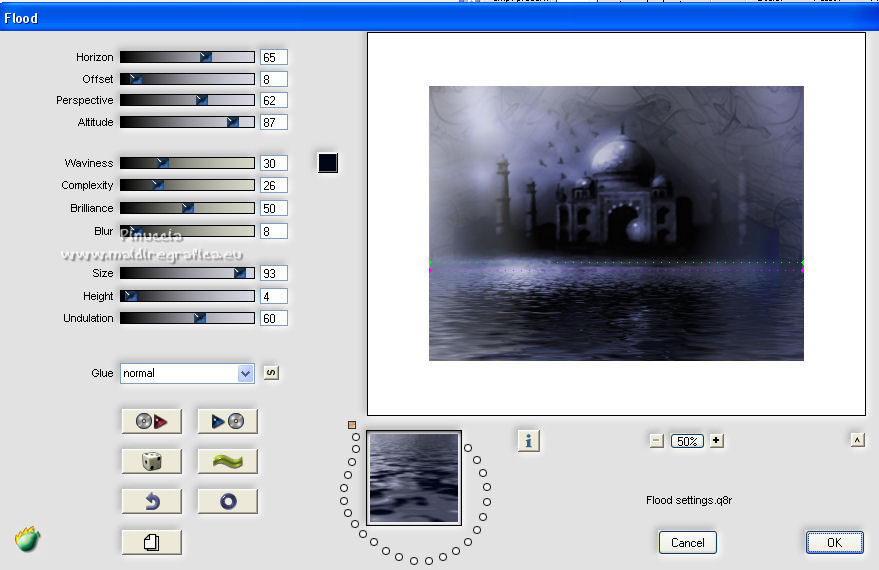Click the Brilliance slider handle

pos(188,208)
